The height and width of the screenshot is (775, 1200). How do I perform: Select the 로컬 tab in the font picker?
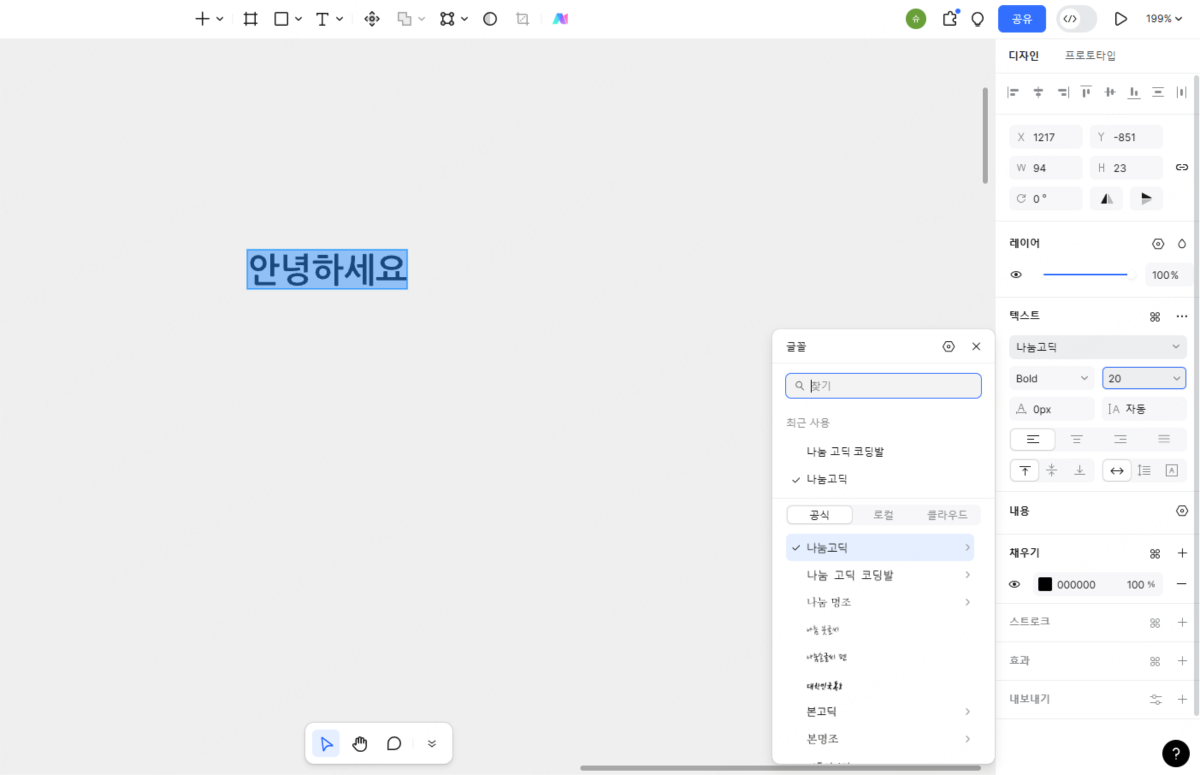(x=883, y=514)
